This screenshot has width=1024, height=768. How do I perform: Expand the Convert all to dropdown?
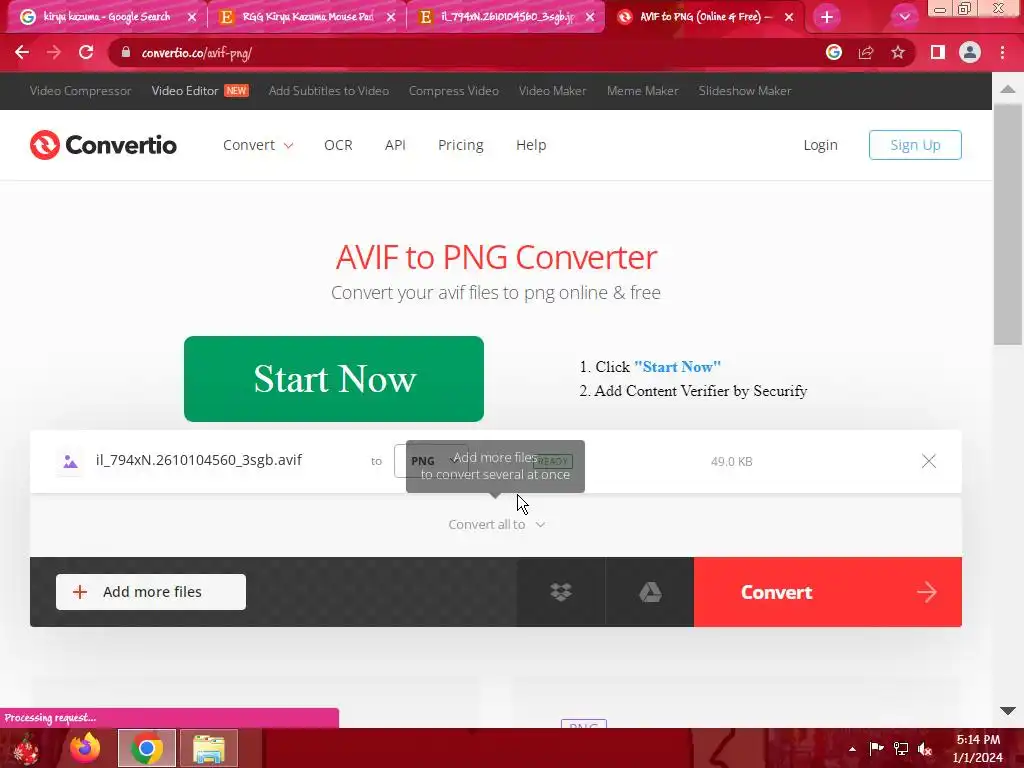pyautogui.click(x=496, y=524)
